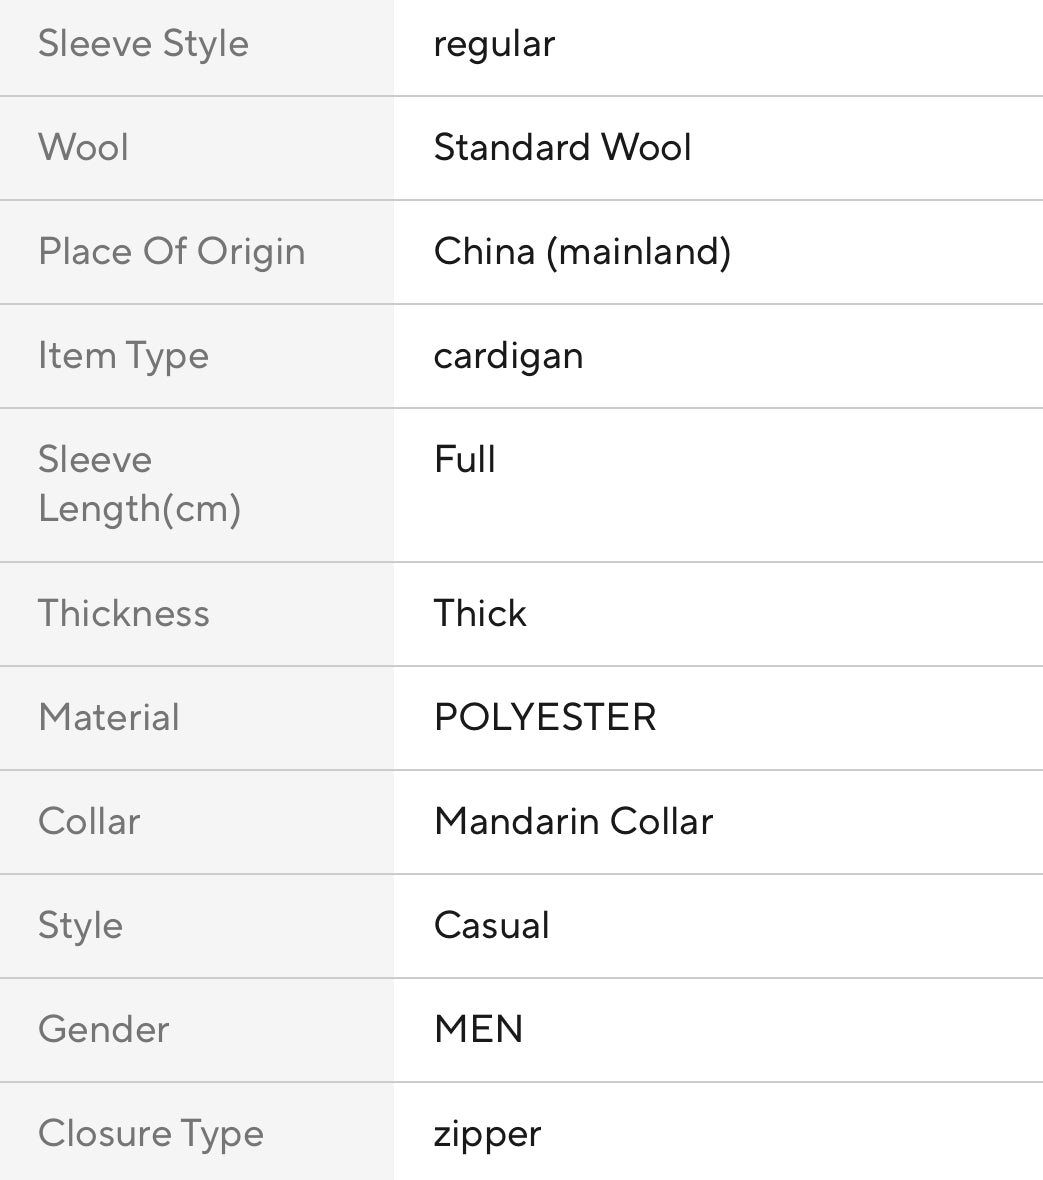
Task: Click the Sleeve Length(cm) label
Action: [x=139, y=484]
